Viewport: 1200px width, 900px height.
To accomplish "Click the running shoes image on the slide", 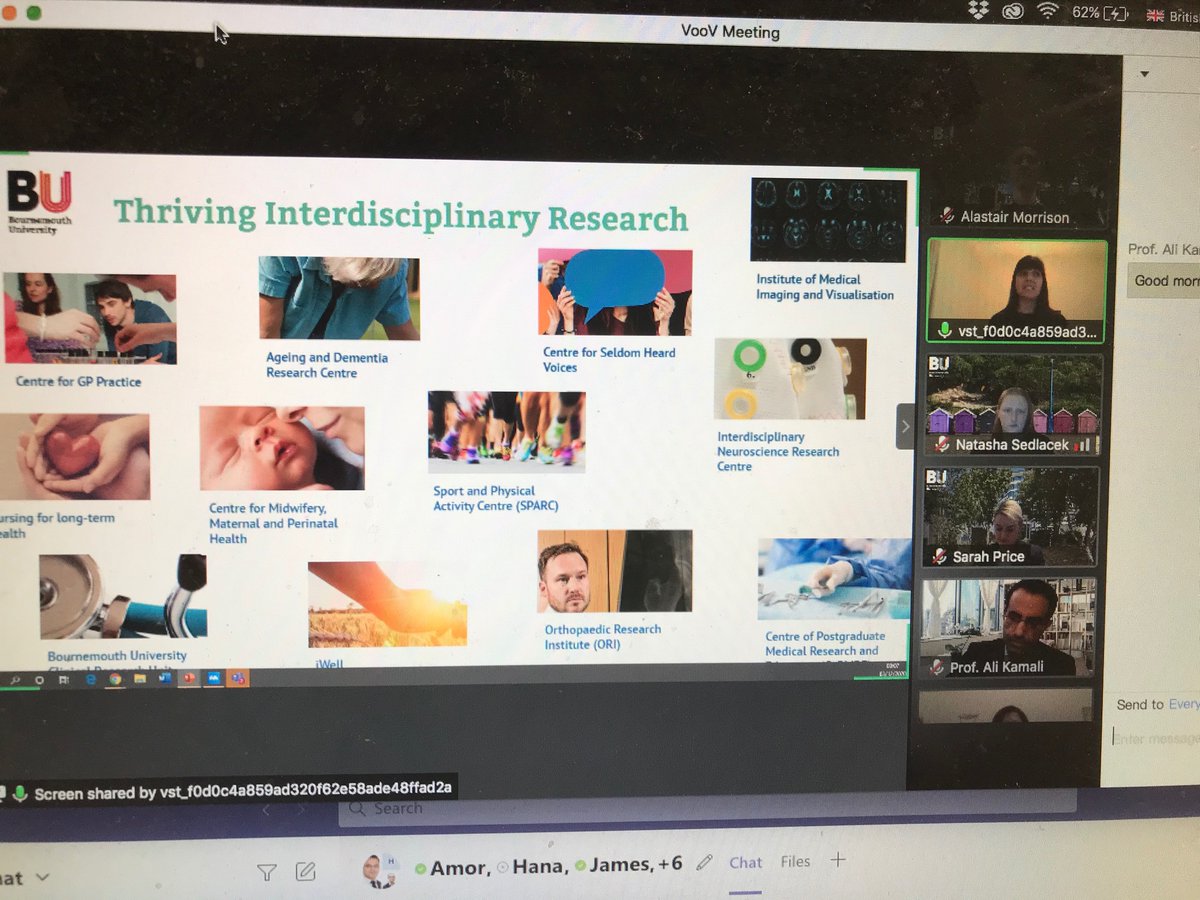I will (507, 431).
